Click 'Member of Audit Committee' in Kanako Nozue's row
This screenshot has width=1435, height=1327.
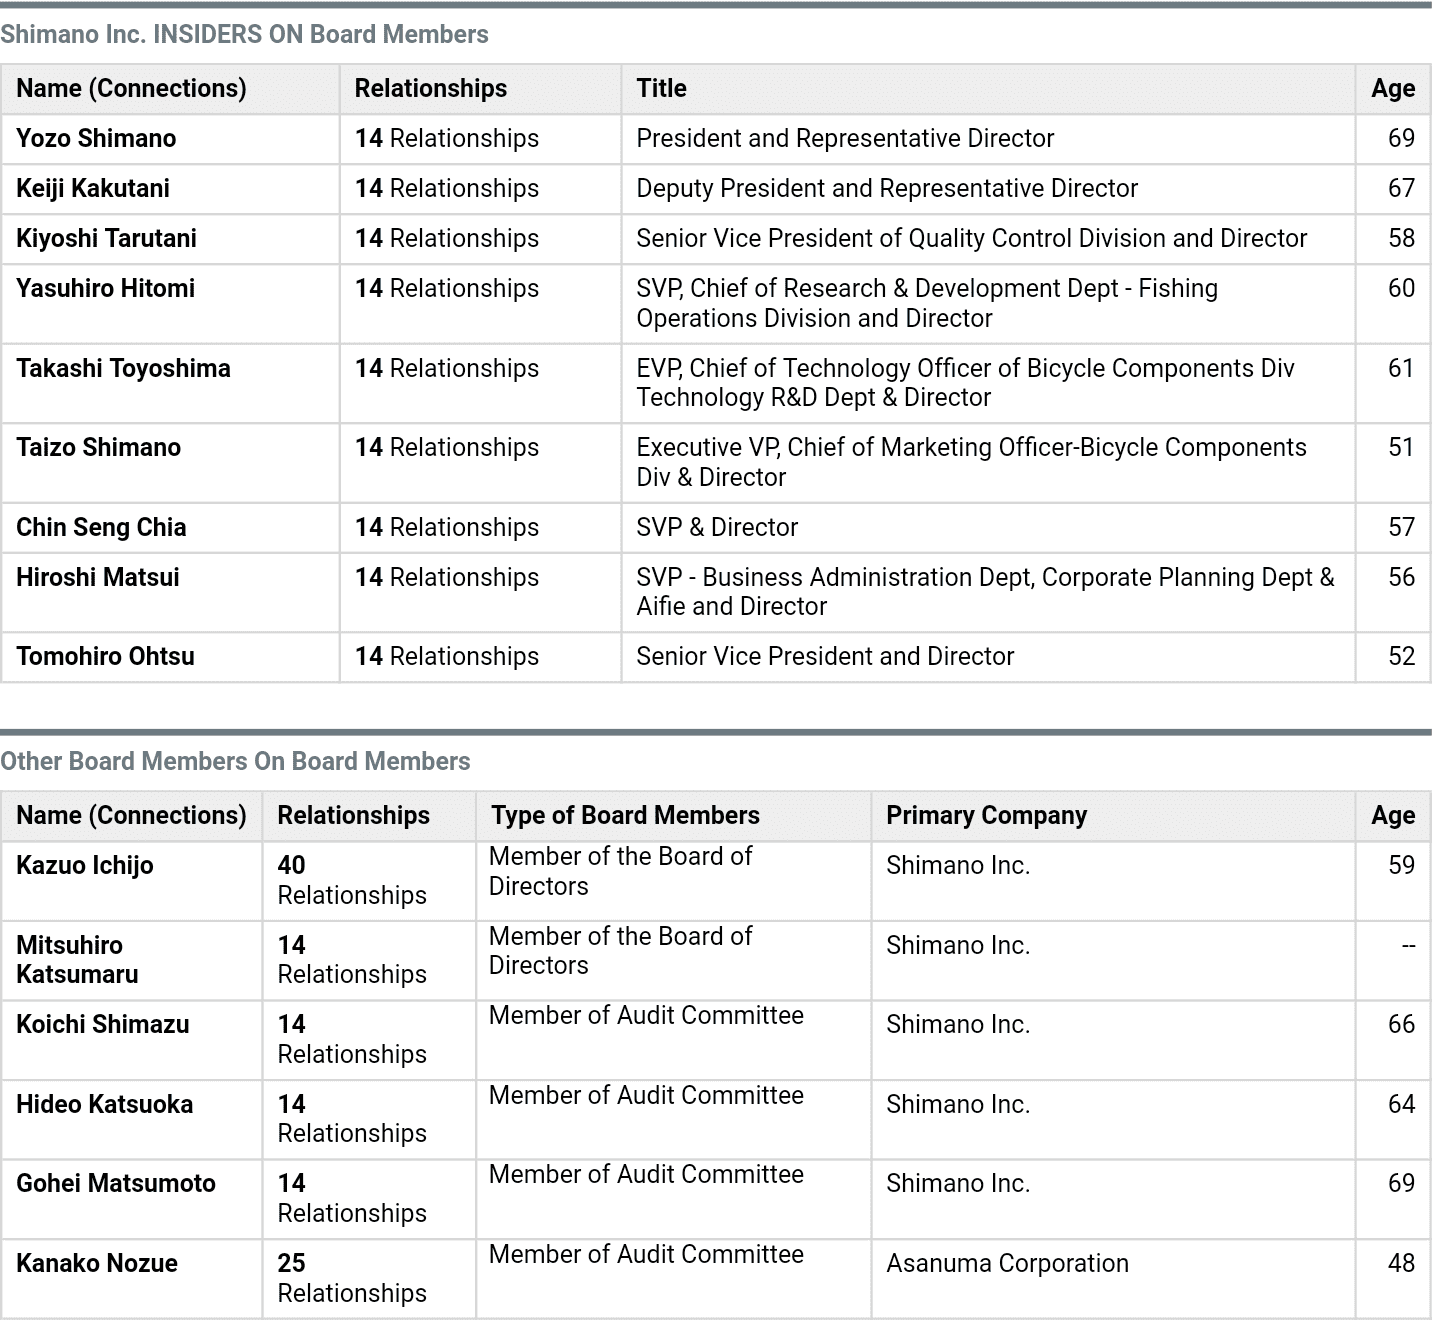(646, 1255)
